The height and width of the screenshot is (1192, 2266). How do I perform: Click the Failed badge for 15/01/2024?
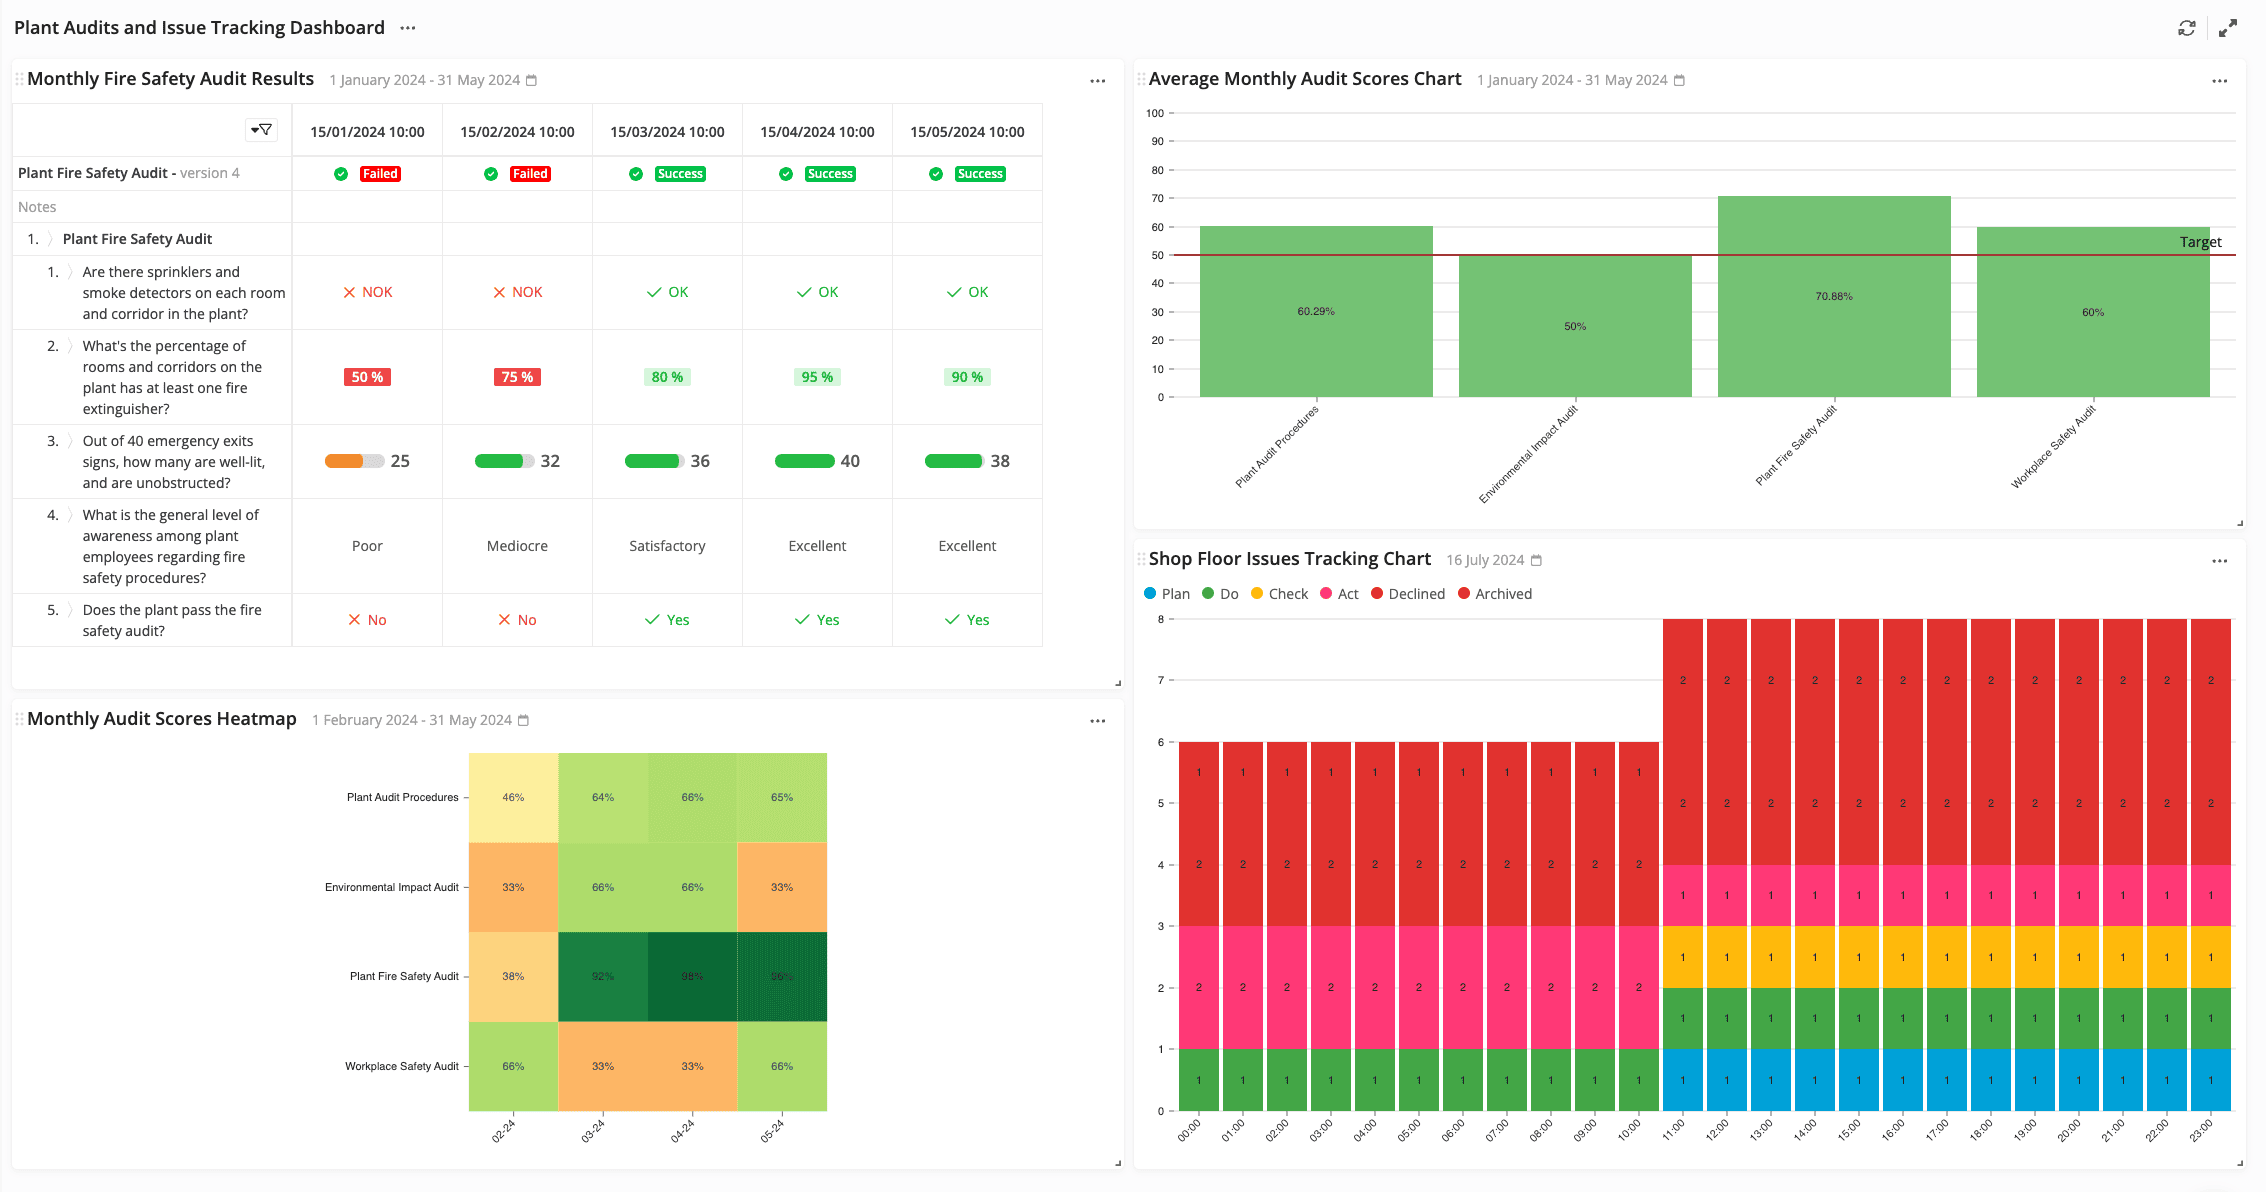[380, 173]
